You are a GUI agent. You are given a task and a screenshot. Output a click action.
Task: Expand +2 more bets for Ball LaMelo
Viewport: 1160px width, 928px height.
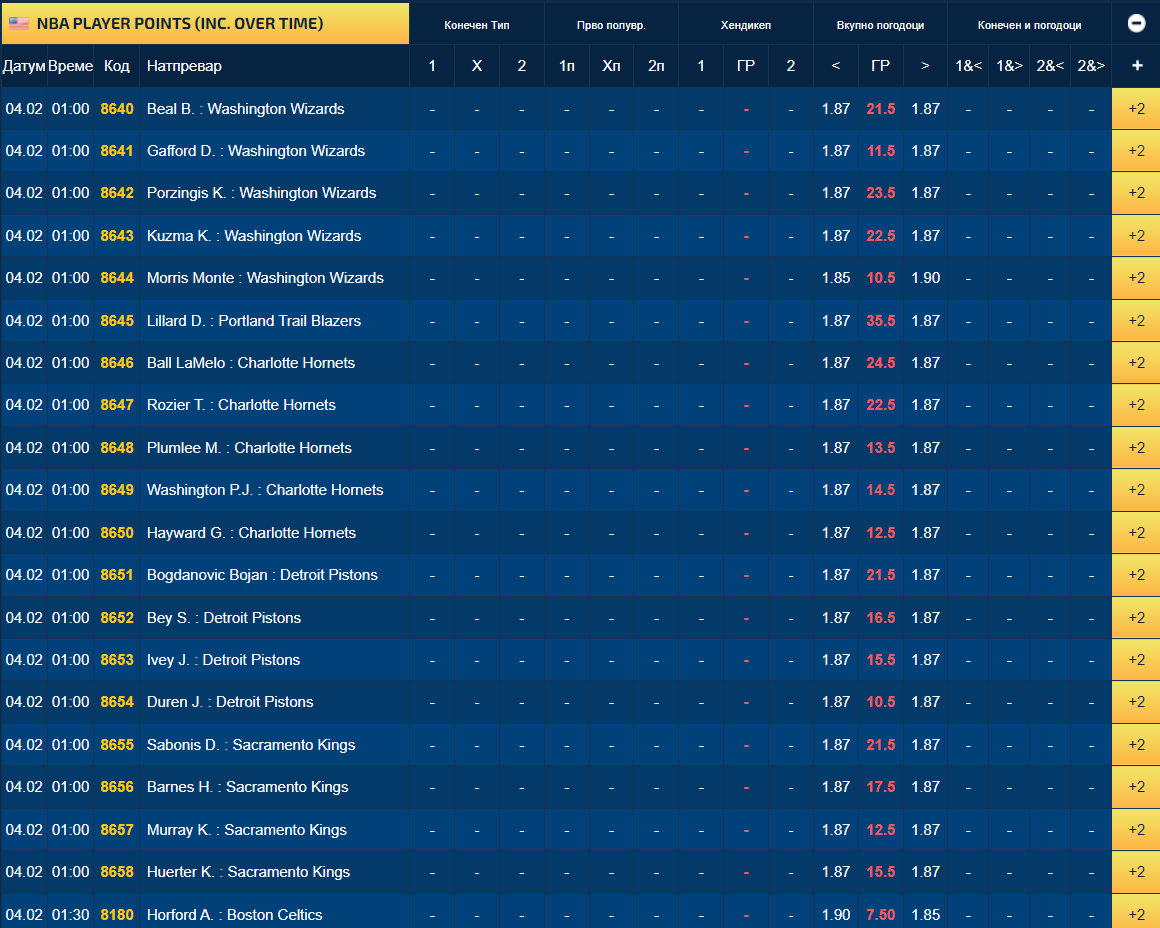(1136, 363)
